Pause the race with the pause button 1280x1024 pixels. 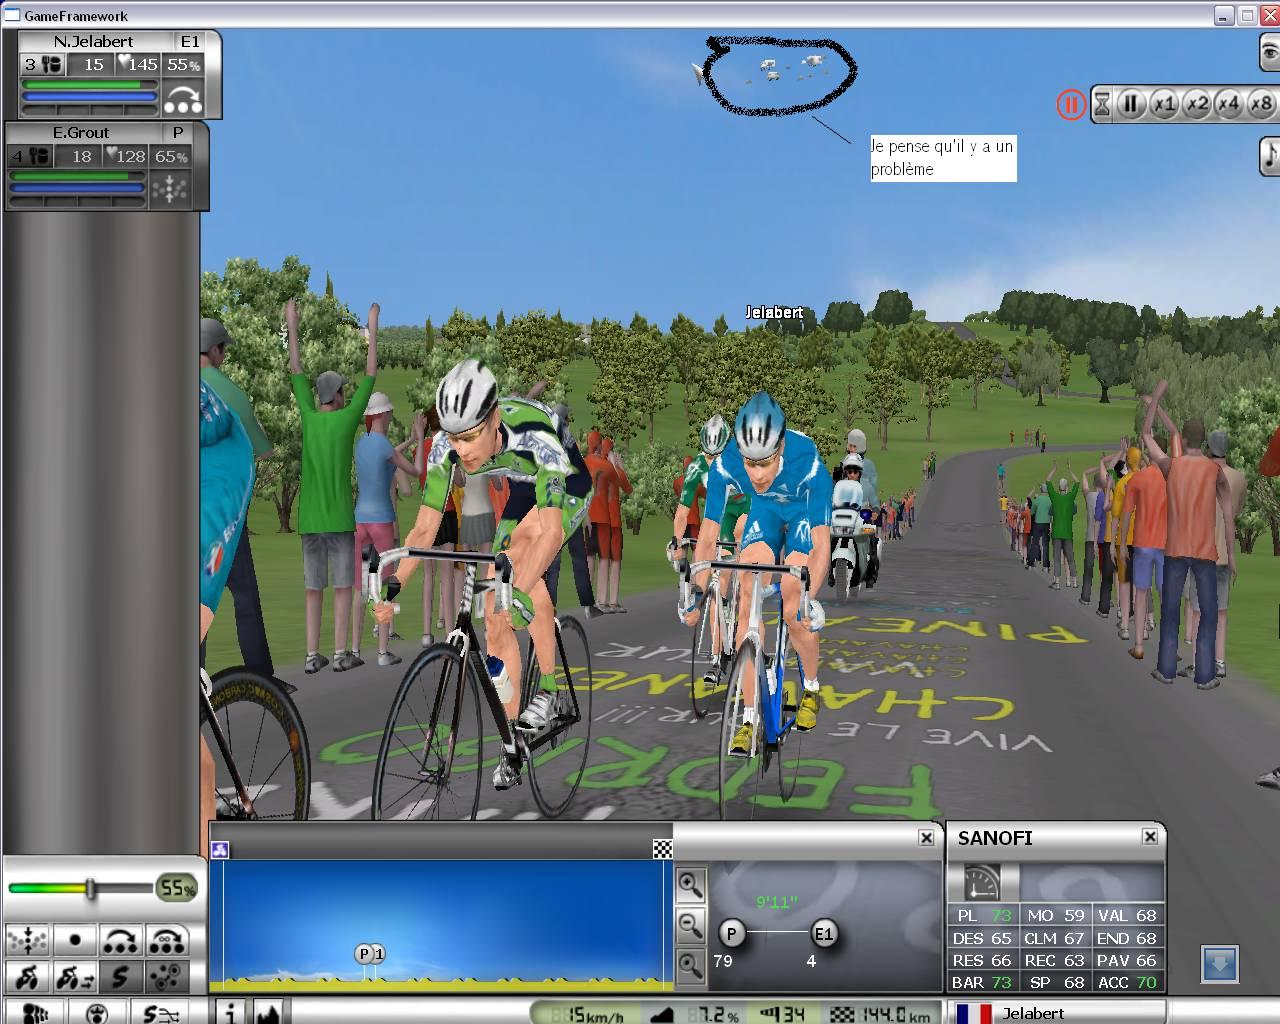coord(1131,104)
